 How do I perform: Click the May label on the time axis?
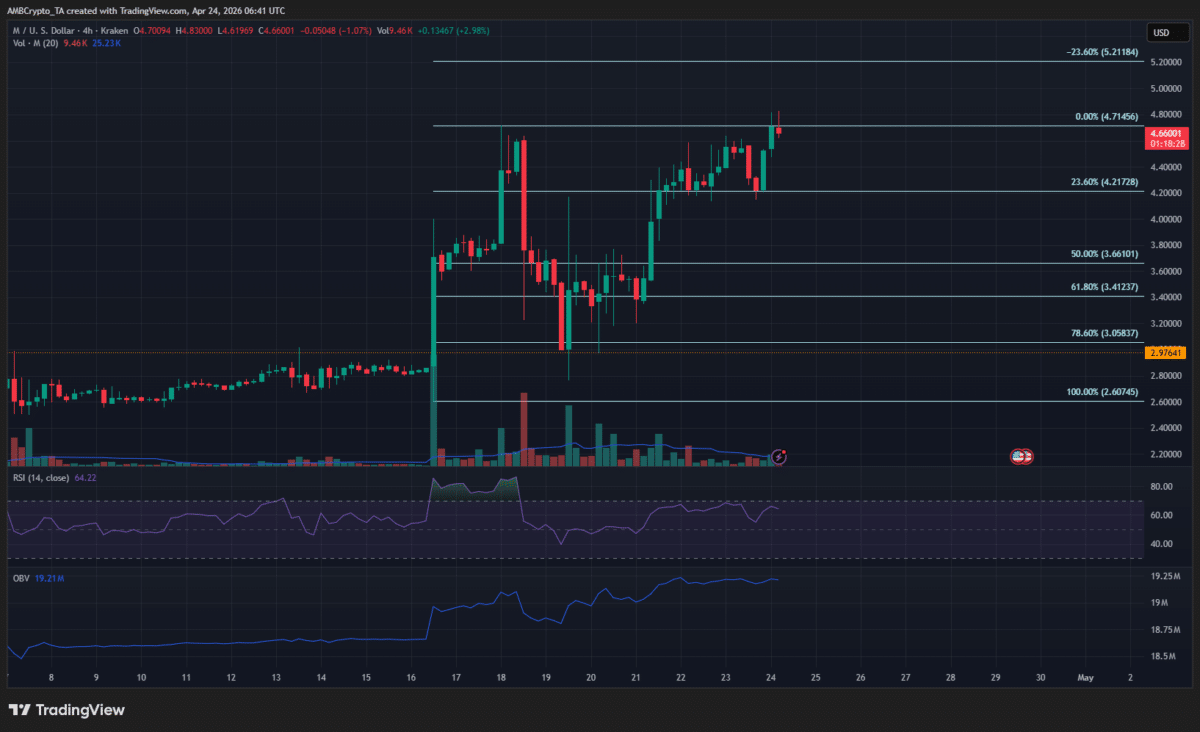point(1086,677)
